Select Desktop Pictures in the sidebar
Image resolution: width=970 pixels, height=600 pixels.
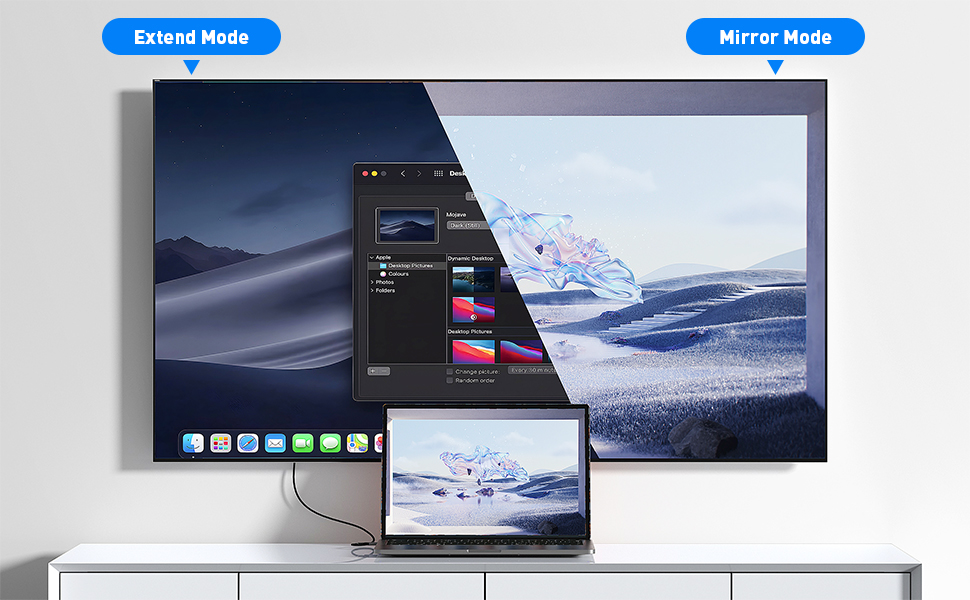point(412,266)
